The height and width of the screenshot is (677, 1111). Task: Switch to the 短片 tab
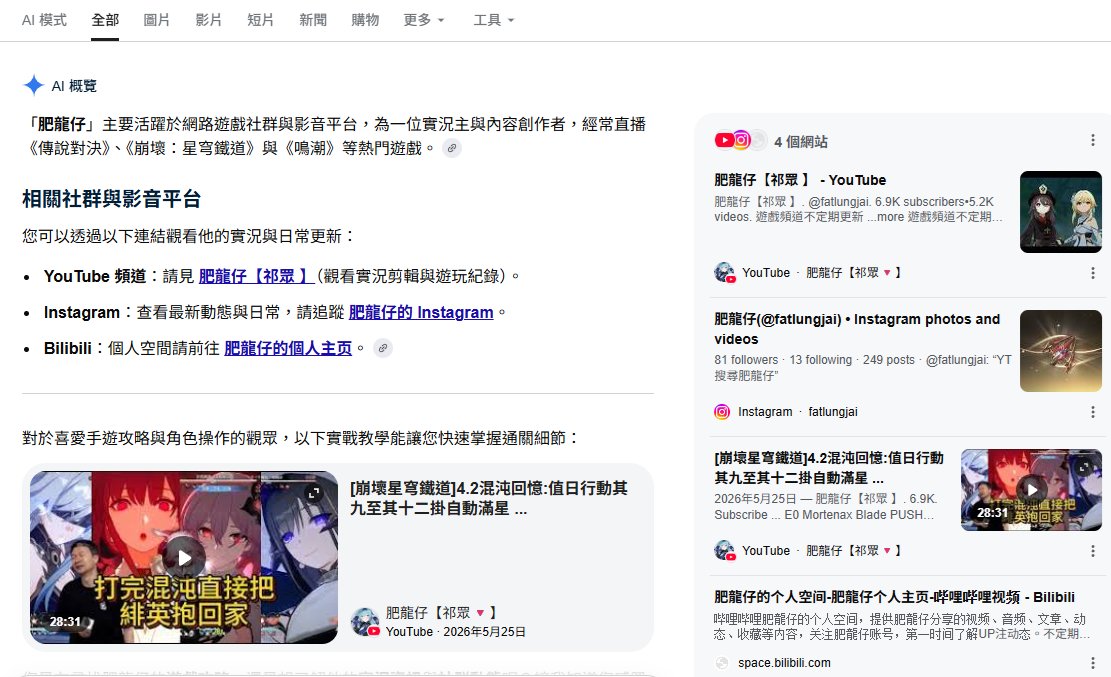point(260,20)
